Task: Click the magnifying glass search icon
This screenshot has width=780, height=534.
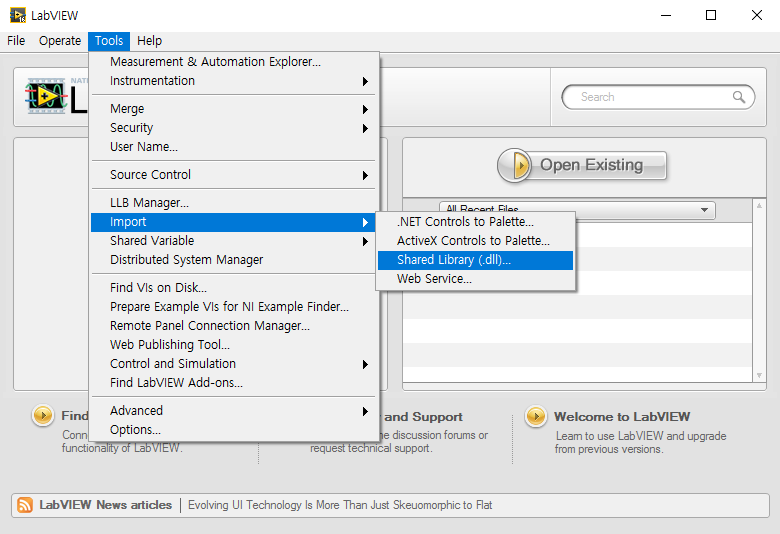Action: point(740,97)
